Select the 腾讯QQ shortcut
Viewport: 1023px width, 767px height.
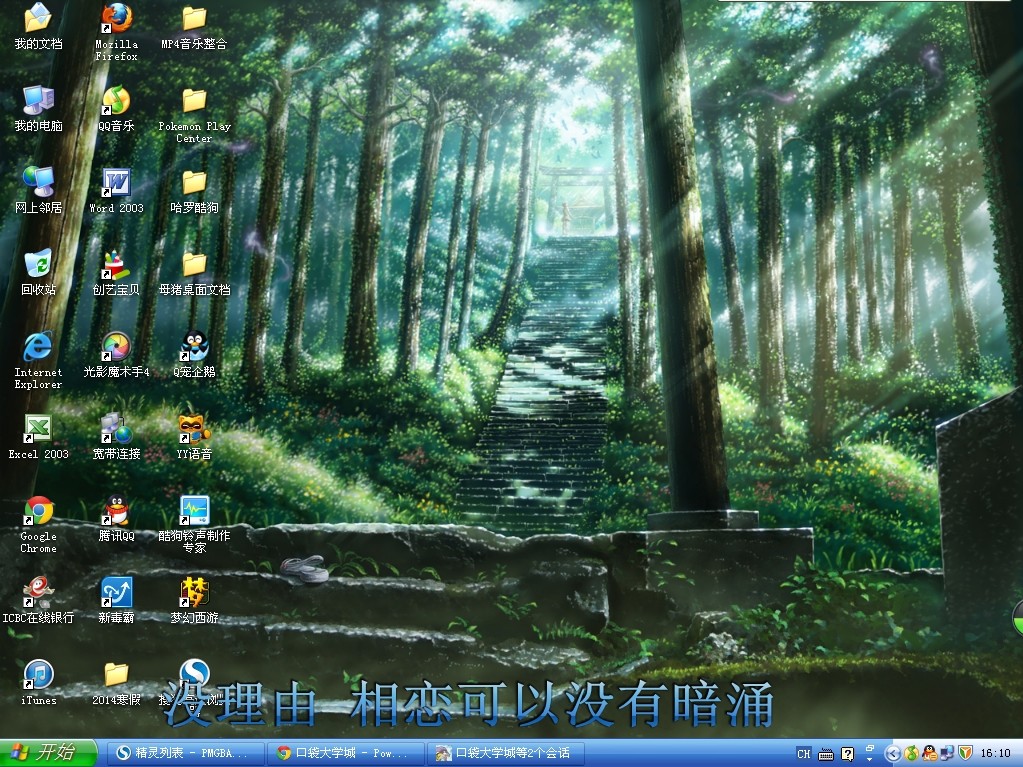tap(116, 519)
